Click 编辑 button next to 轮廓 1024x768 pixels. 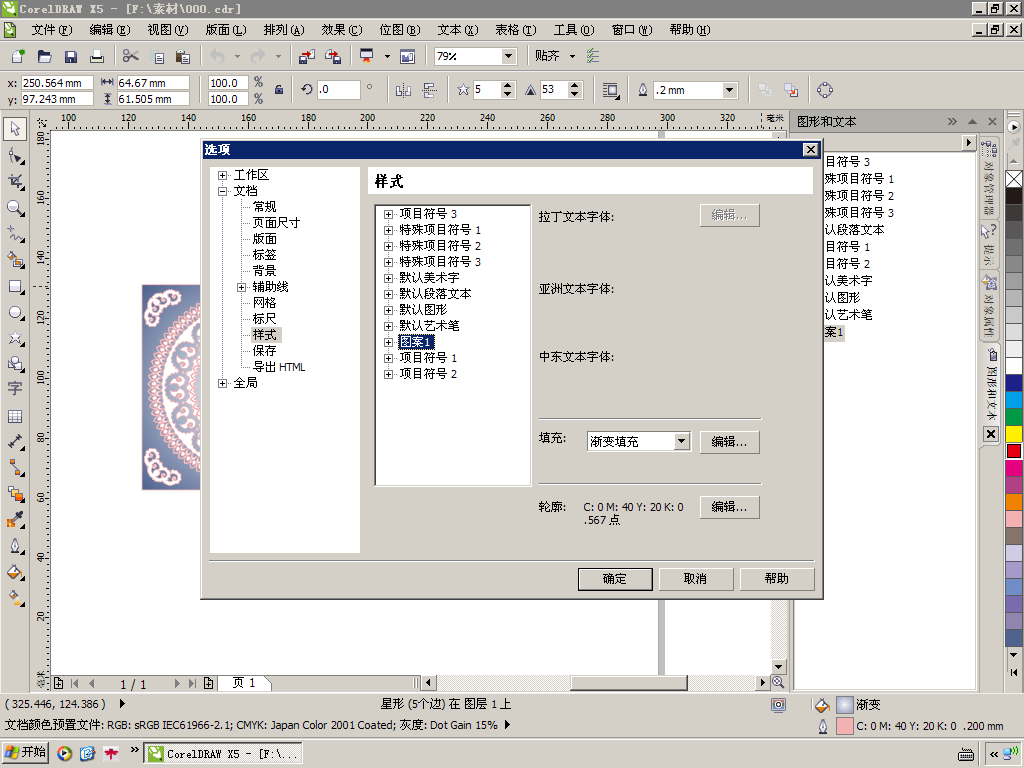pos(729,507)
